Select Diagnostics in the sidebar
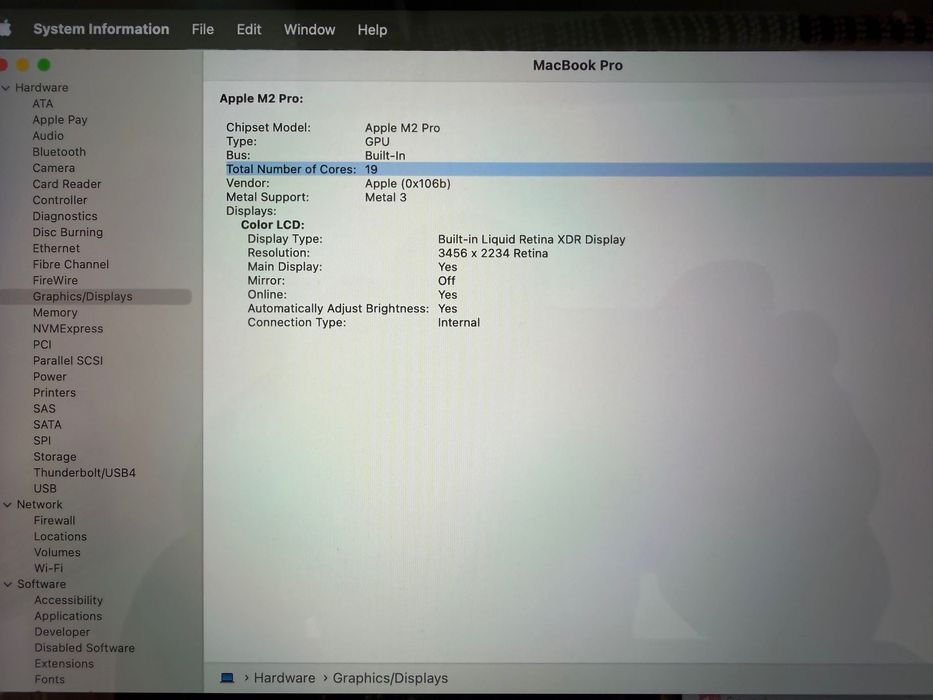 tap(65, 216)
